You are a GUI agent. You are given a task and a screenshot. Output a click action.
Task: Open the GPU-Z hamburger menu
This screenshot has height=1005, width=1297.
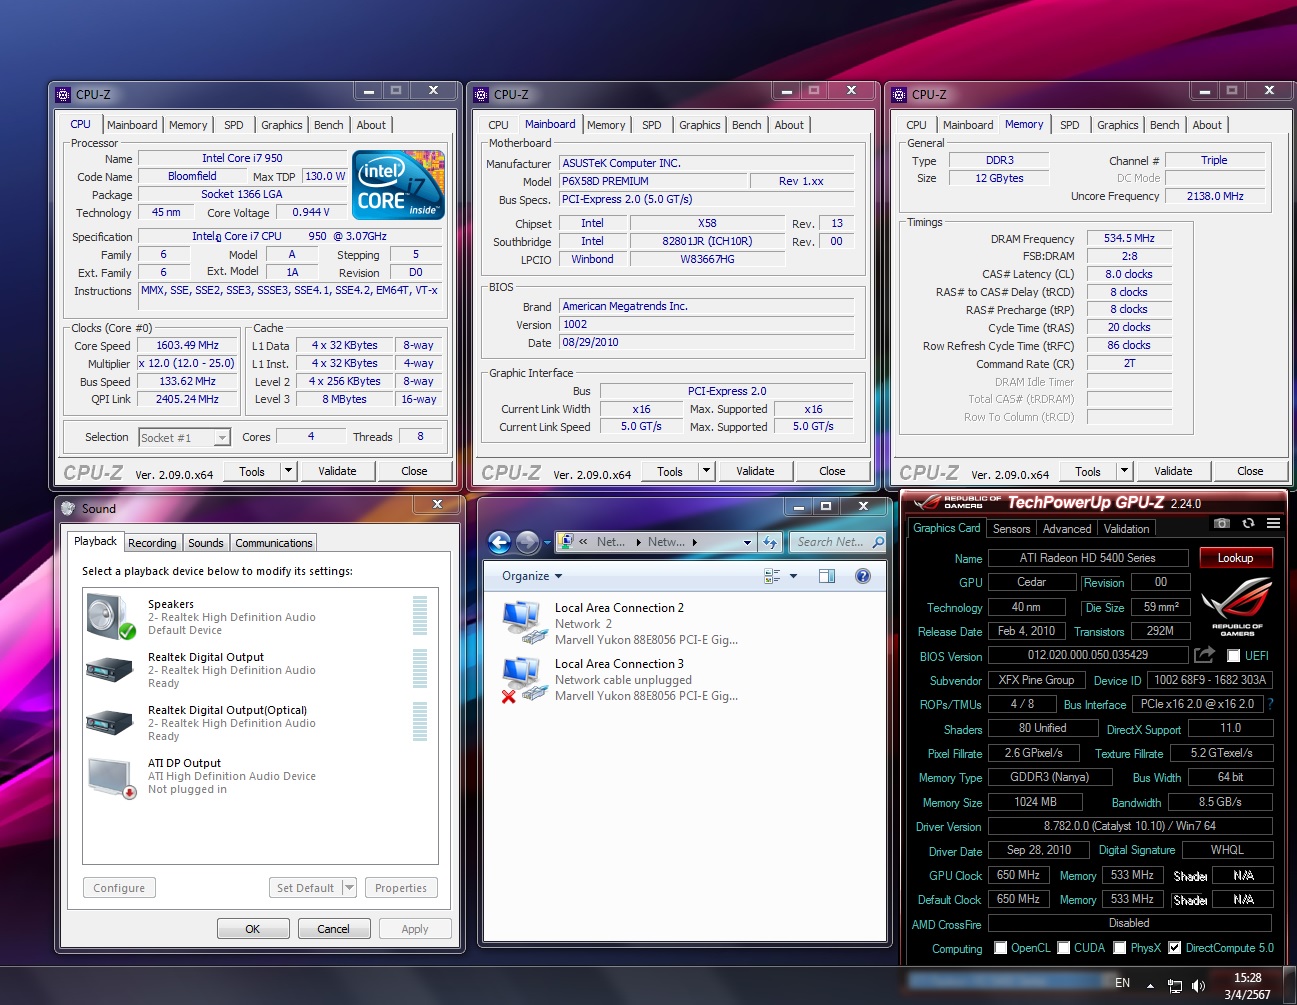pyautogui.click(x=1273, y=523)
